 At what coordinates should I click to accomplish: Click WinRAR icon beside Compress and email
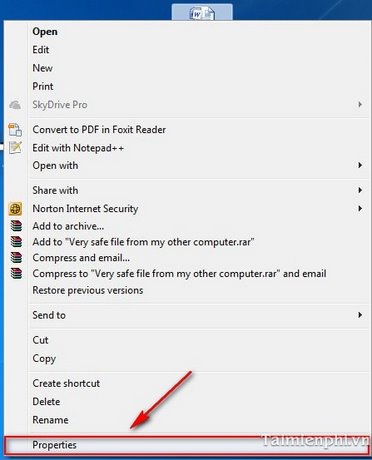[16, 258]
